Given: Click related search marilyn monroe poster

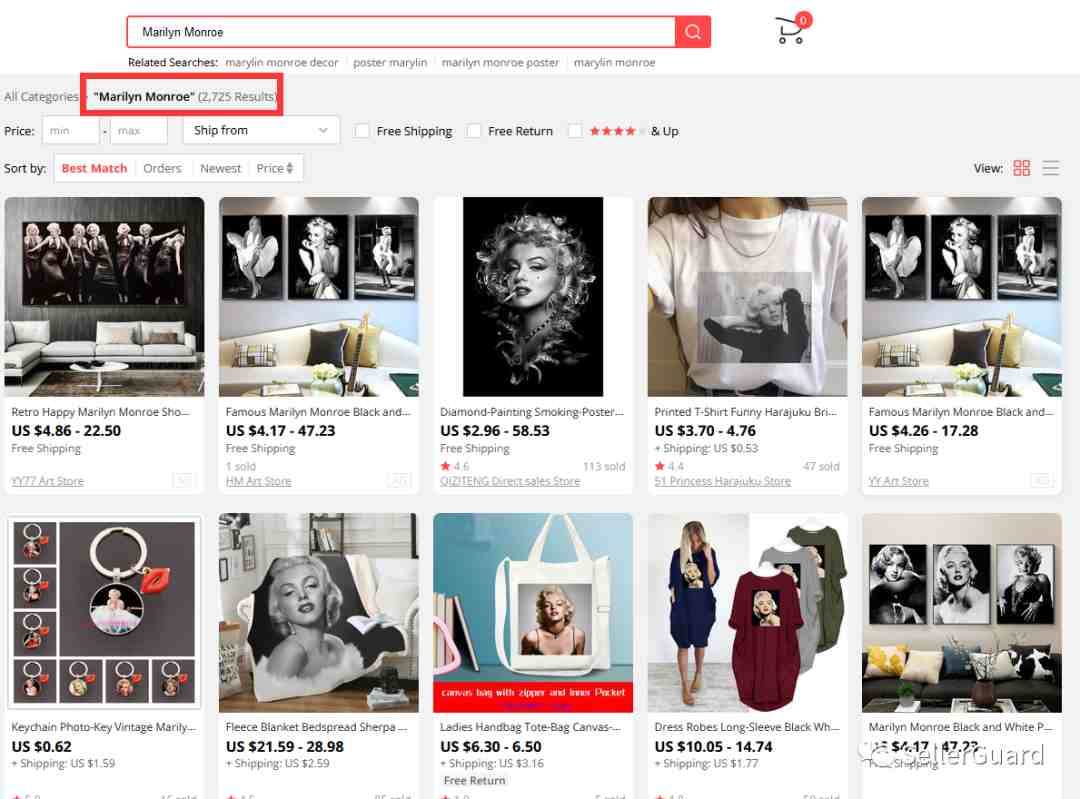Looking at the screenshot, I should [500, 63].
